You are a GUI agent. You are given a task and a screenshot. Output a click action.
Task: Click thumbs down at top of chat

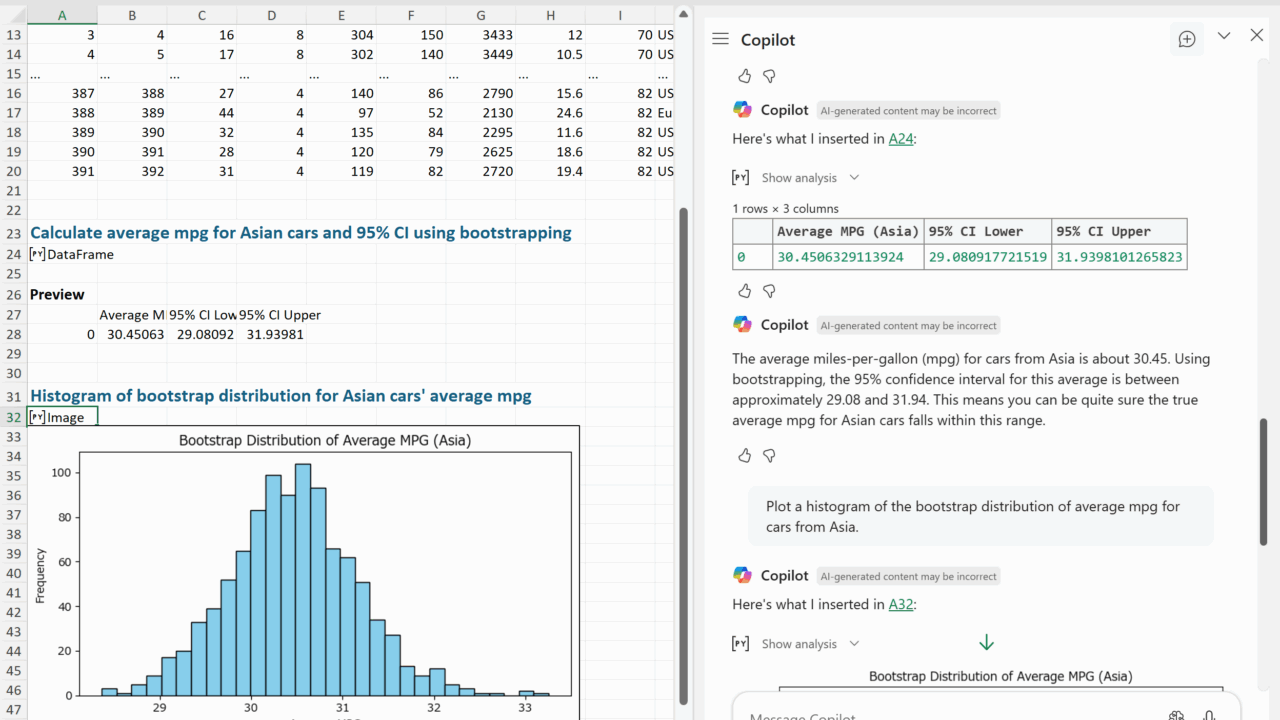tap(769, 76)
